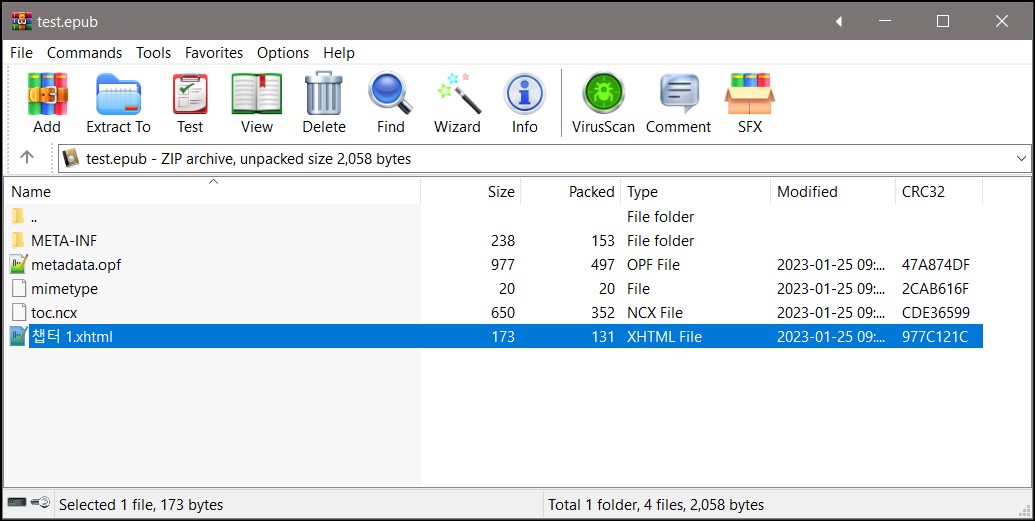Select the metadata.opf file
The height and width of the screenshot is (521, 1035).
[76, 265]
